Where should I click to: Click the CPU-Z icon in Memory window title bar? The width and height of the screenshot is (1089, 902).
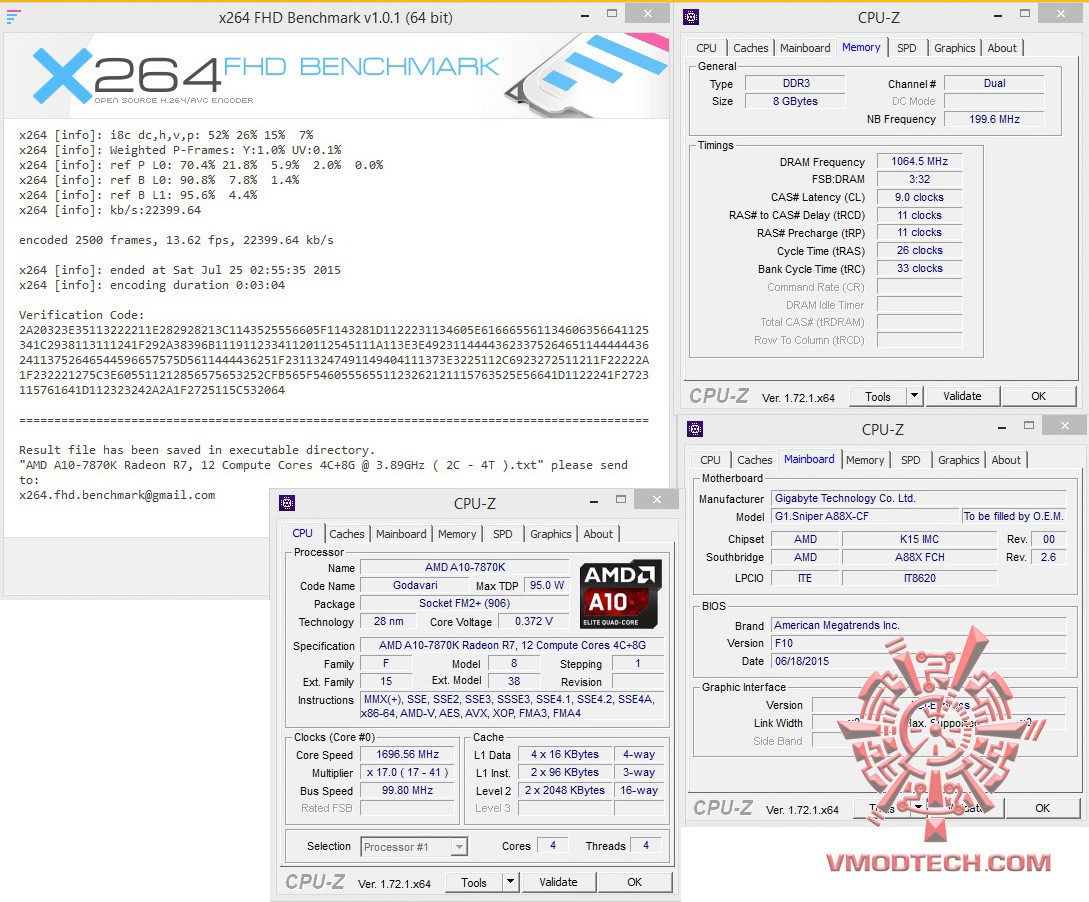click(691, 17)
